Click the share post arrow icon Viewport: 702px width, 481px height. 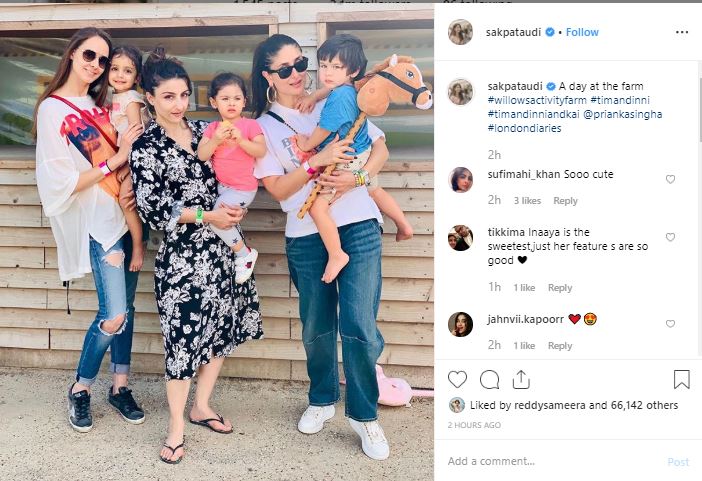521,379
